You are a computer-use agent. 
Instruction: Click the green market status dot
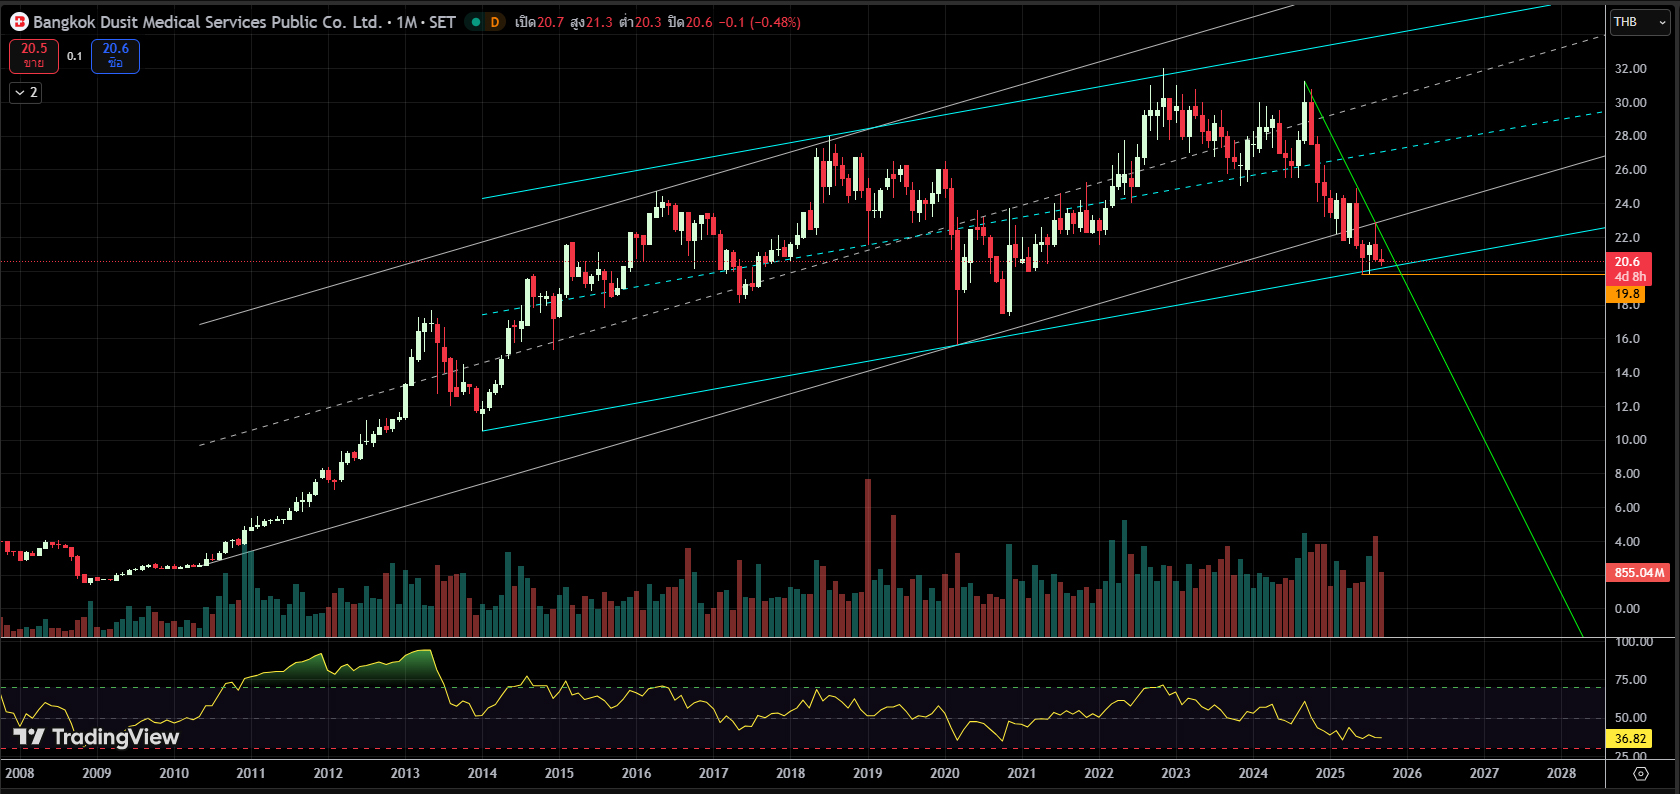click(x=475, y=22)
